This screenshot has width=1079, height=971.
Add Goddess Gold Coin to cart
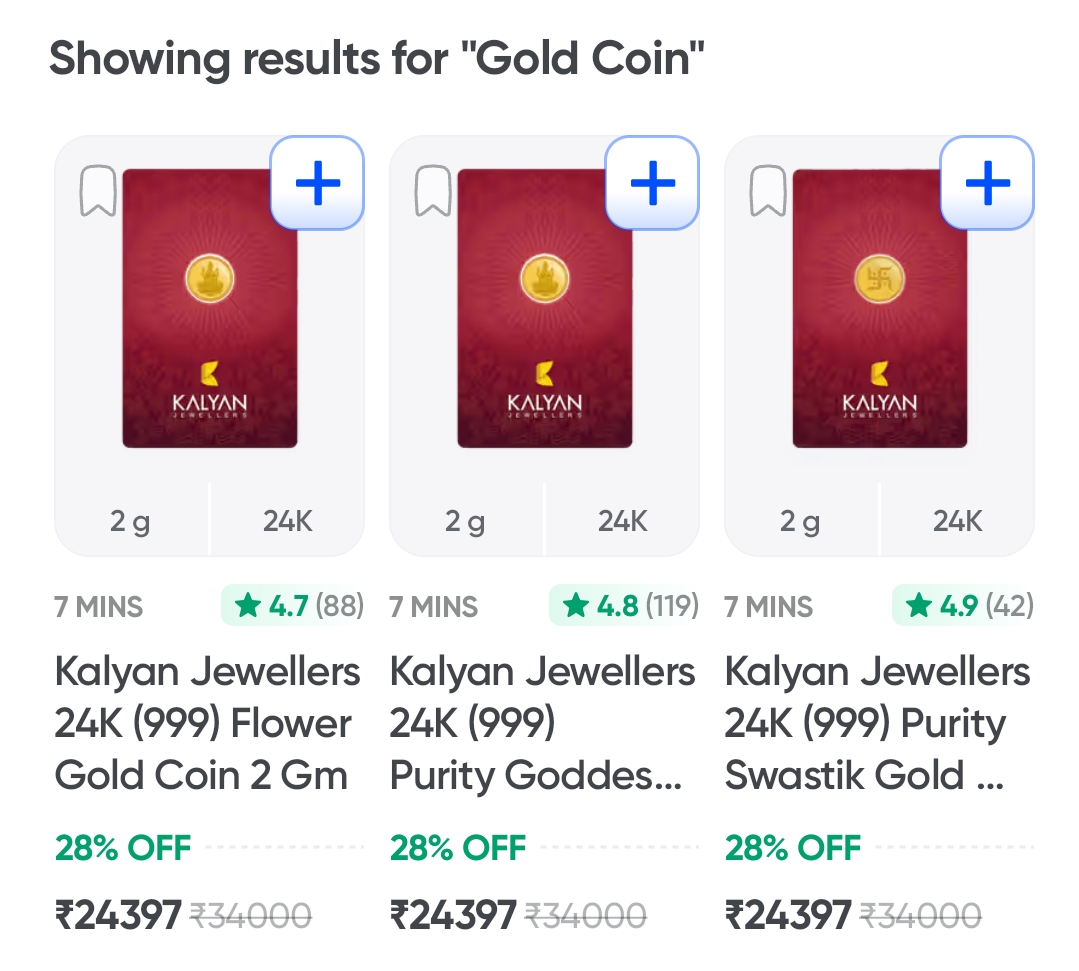pyautogui.click(x=653, y=183)
